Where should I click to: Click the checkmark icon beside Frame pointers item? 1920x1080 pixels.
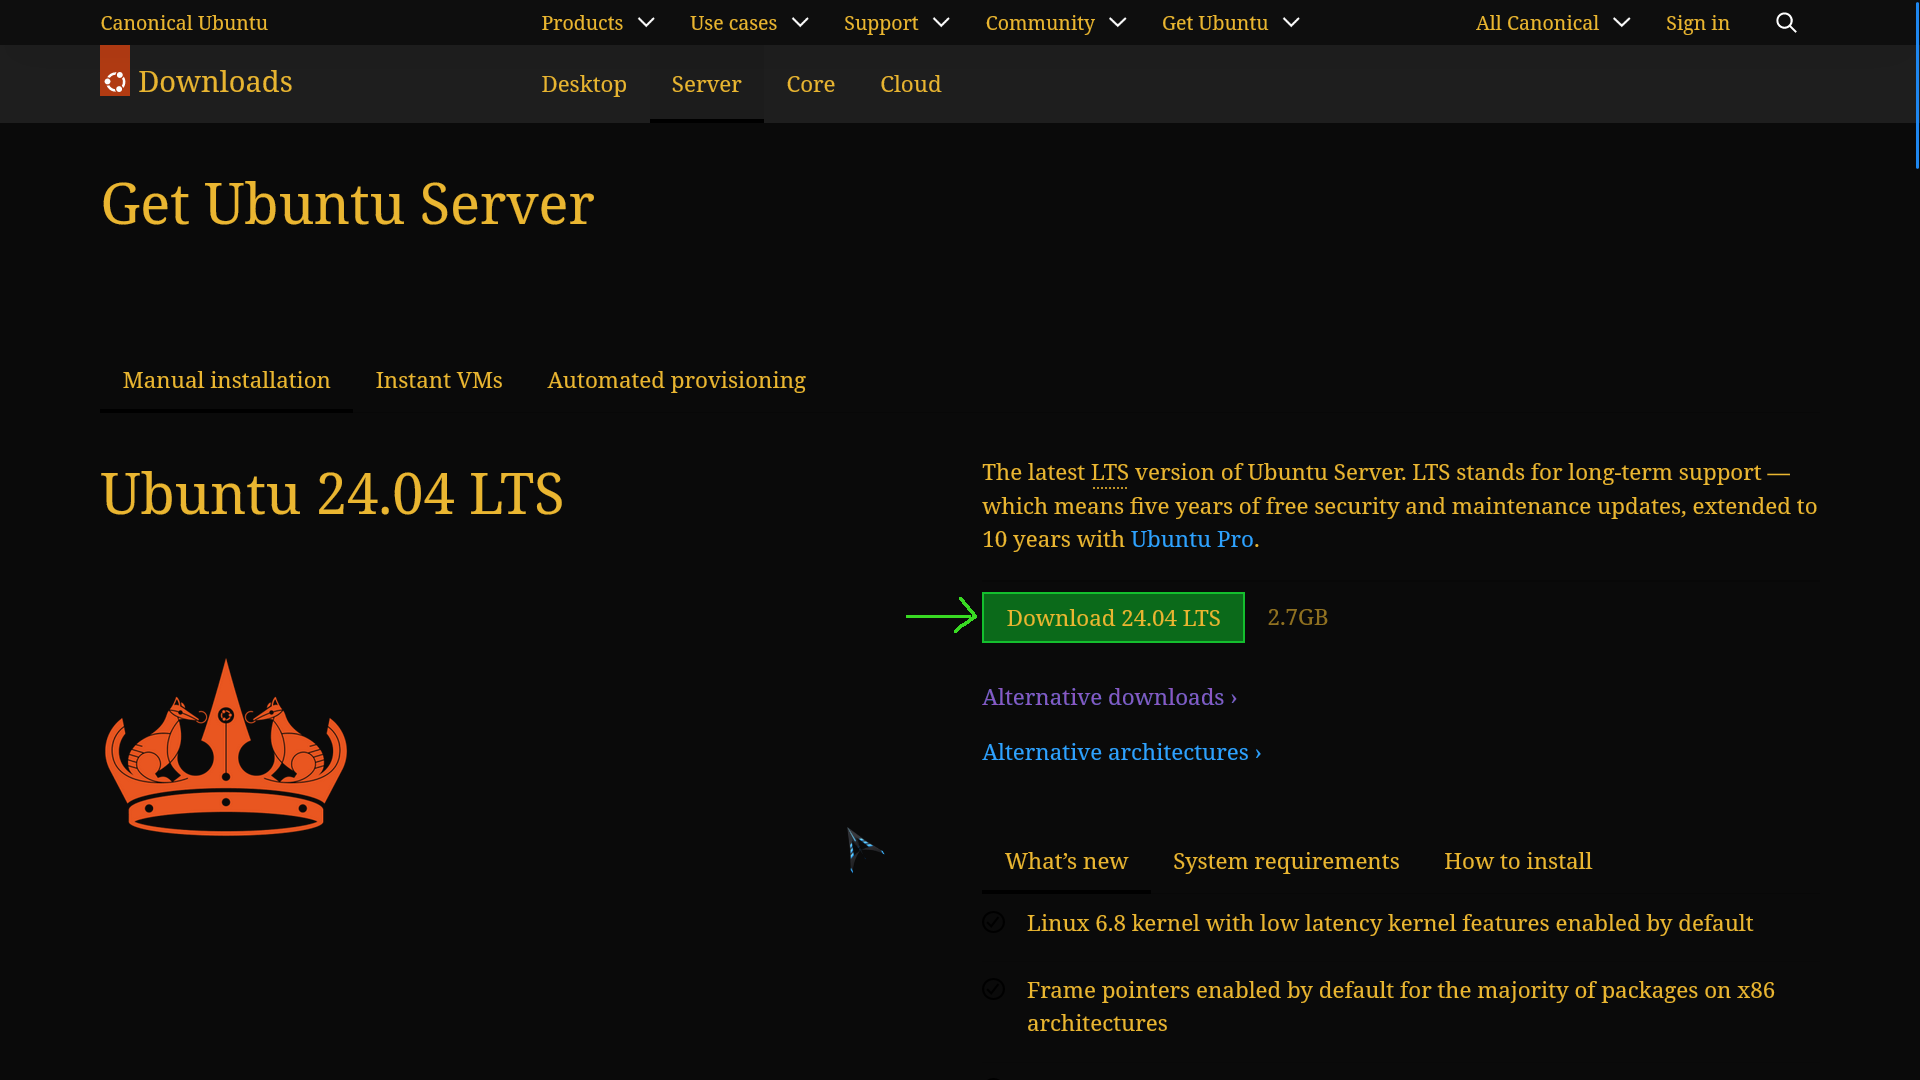[x=993, y=989]
